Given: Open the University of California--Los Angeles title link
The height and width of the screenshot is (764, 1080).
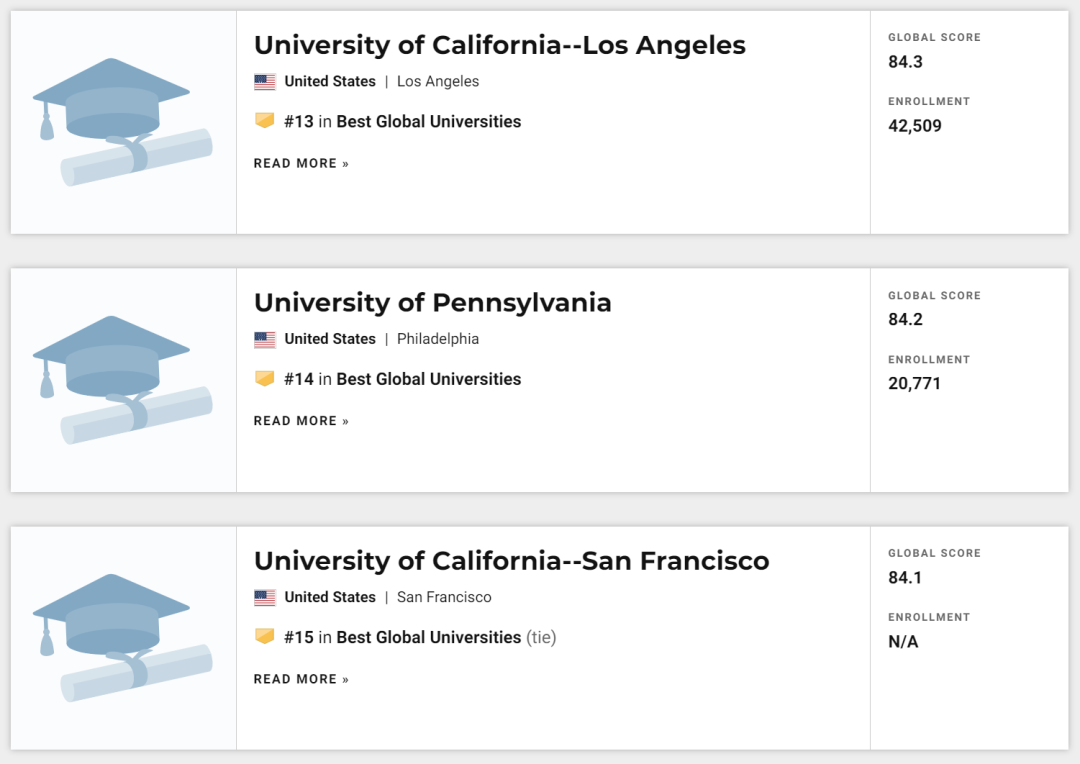Looking at the screenshot, I should pyautogui.click(x=499, y=45).
